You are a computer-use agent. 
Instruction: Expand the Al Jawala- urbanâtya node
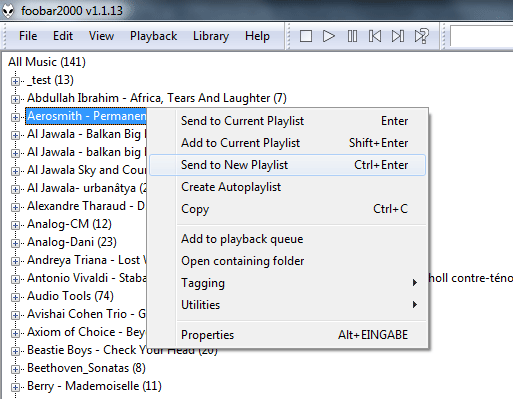click(15, 189)
